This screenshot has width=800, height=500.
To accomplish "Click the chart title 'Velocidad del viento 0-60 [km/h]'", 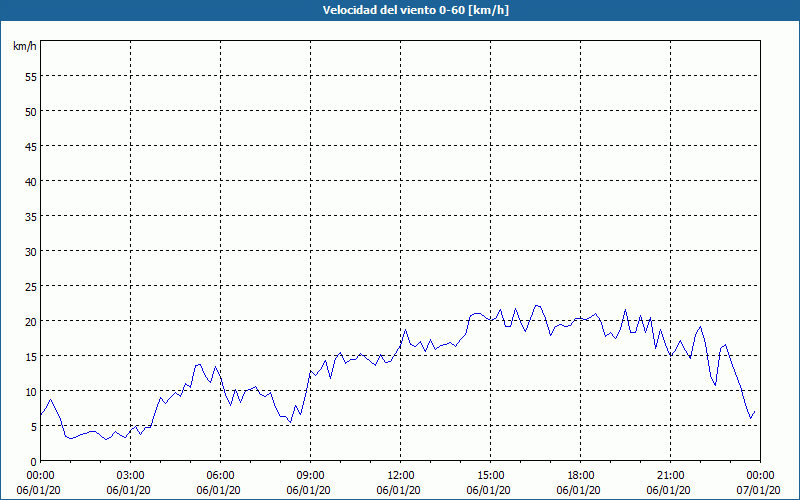I will (415, 10).
